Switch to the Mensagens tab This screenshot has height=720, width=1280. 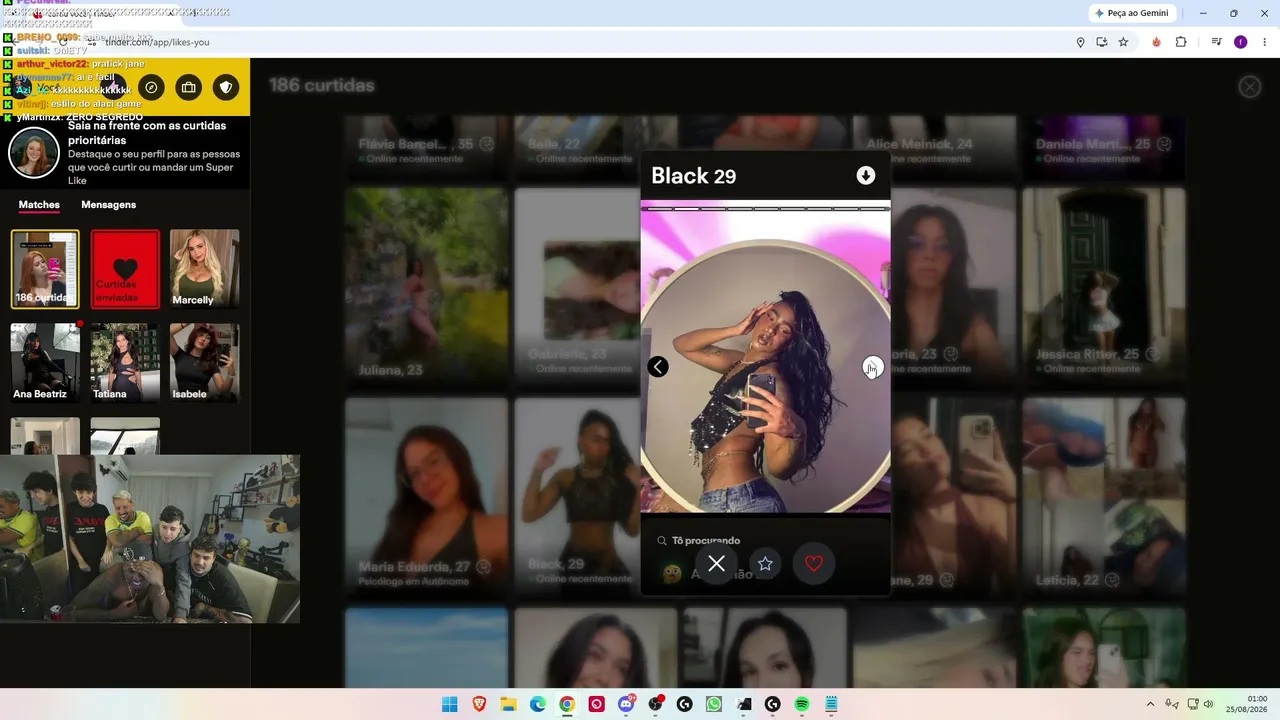[x=109, y=205]
